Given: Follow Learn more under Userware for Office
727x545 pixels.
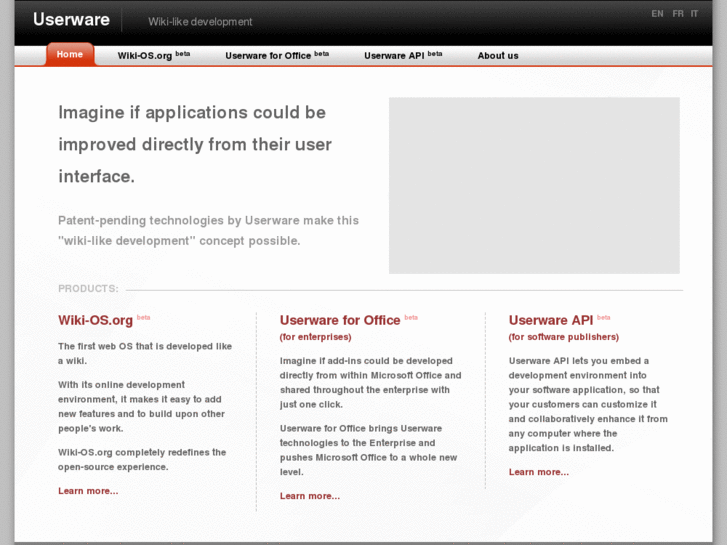Looking at the screenshot, I should (x=310, y=496).
